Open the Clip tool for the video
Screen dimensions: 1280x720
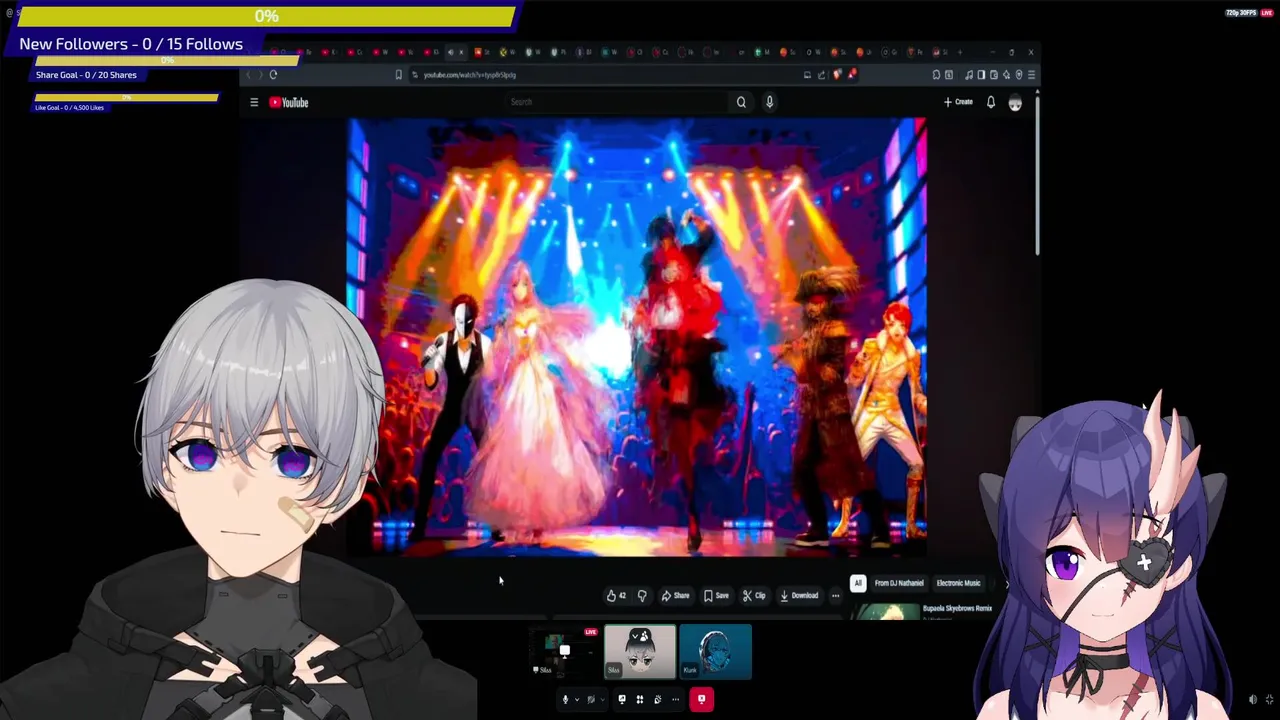tap(754, 596)
